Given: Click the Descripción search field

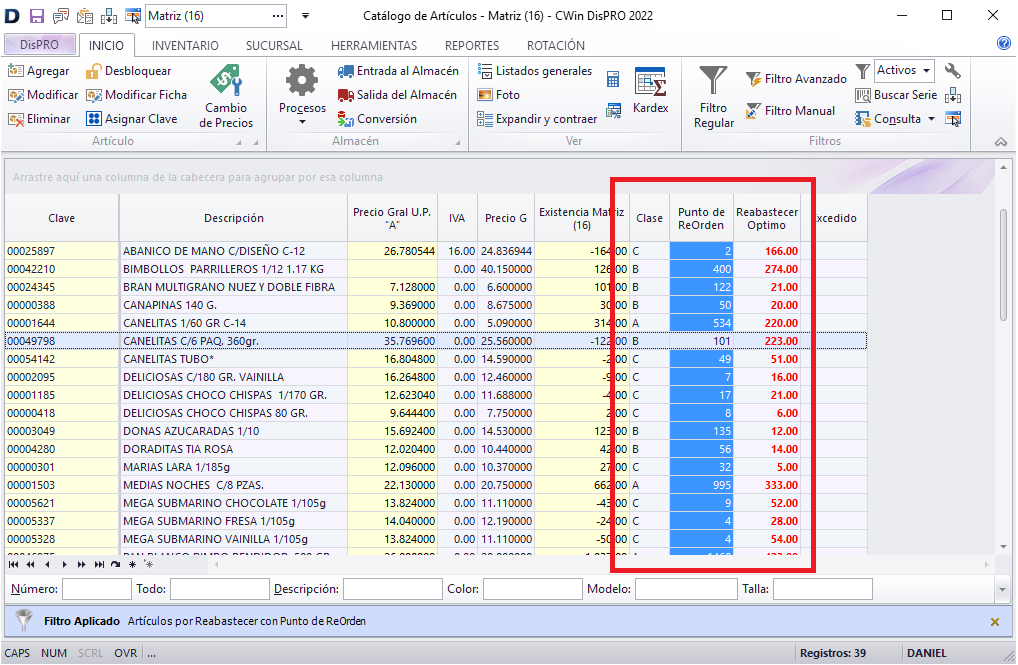Looking at the screenshot, I should point(393,589).
